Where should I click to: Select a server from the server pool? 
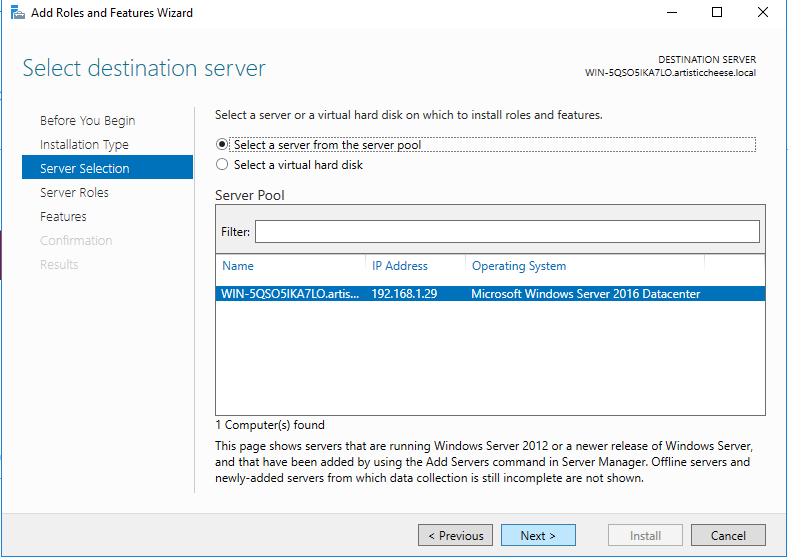click(x=222, y=145)
